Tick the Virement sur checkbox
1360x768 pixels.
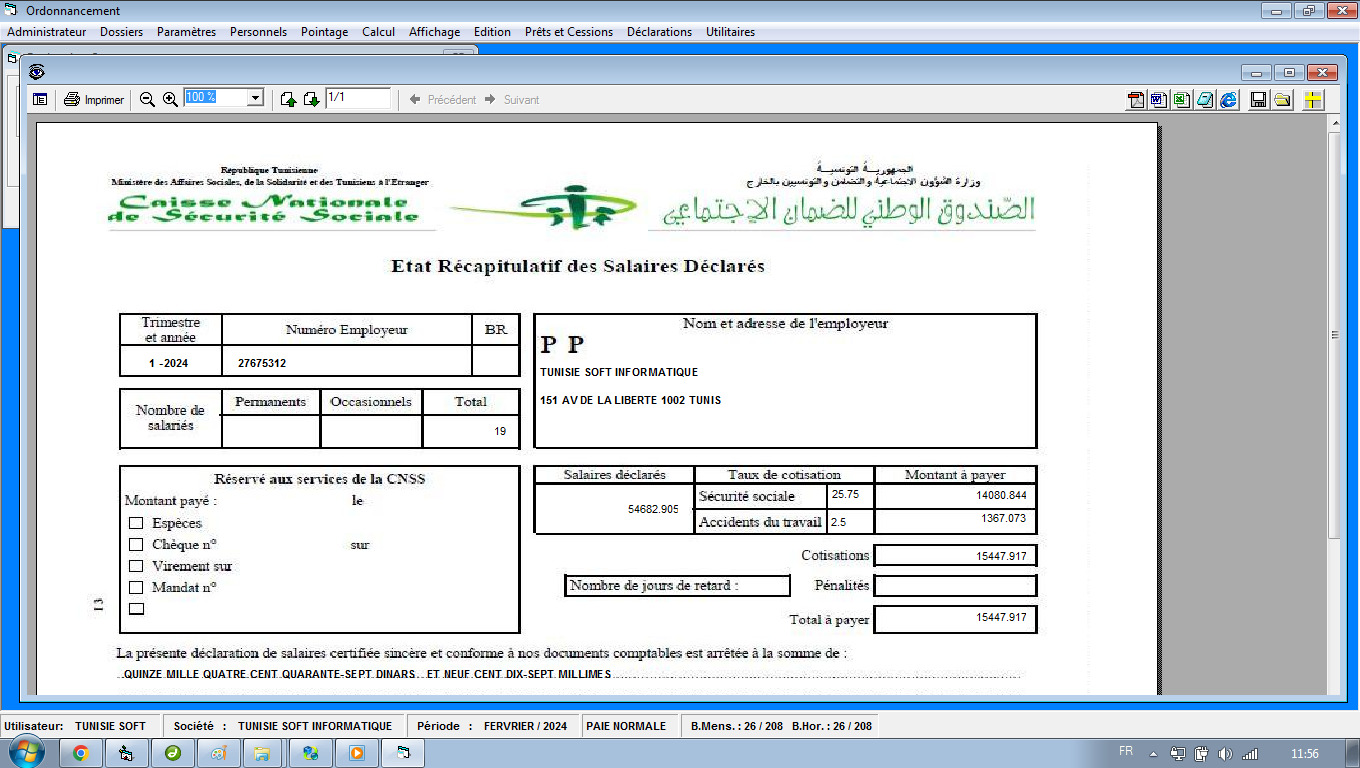click(x=136, y=566)
